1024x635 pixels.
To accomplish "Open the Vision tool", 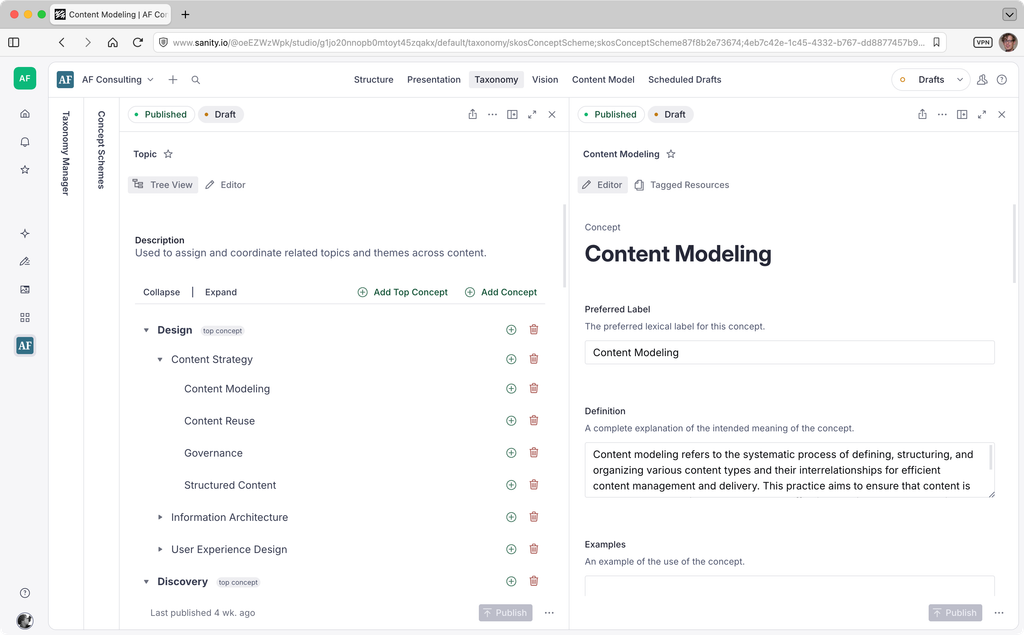I will tap(545, 80).
